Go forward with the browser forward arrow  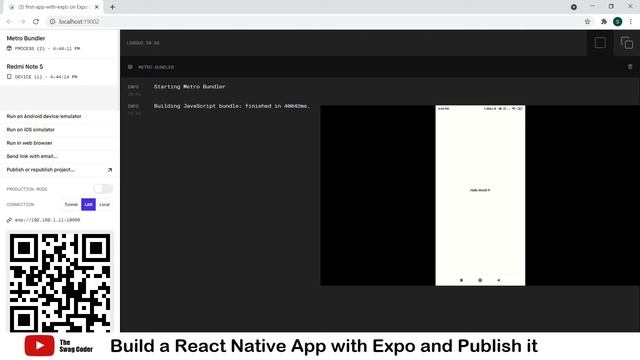[x=22, y=22]
